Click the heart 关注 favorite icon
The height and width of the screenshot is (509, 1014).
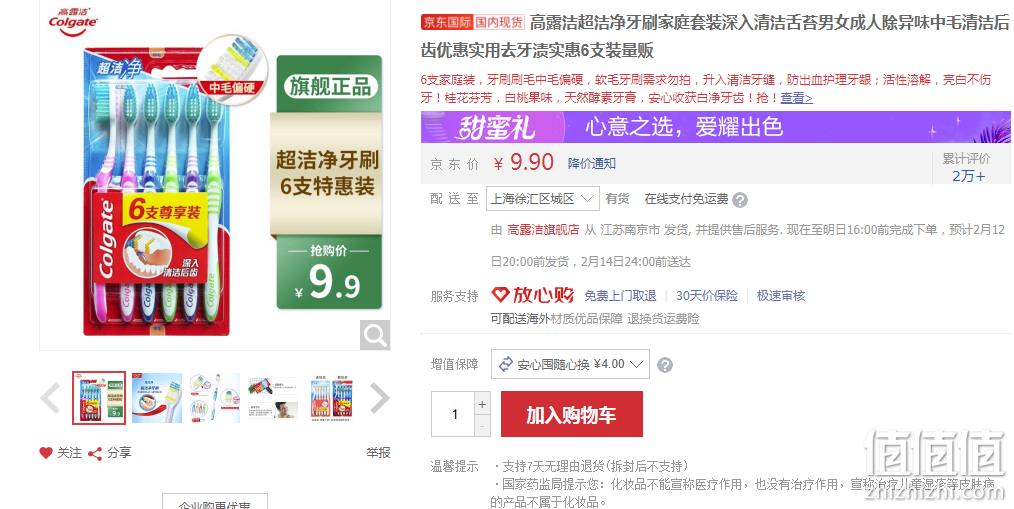[x=46, y=453]
